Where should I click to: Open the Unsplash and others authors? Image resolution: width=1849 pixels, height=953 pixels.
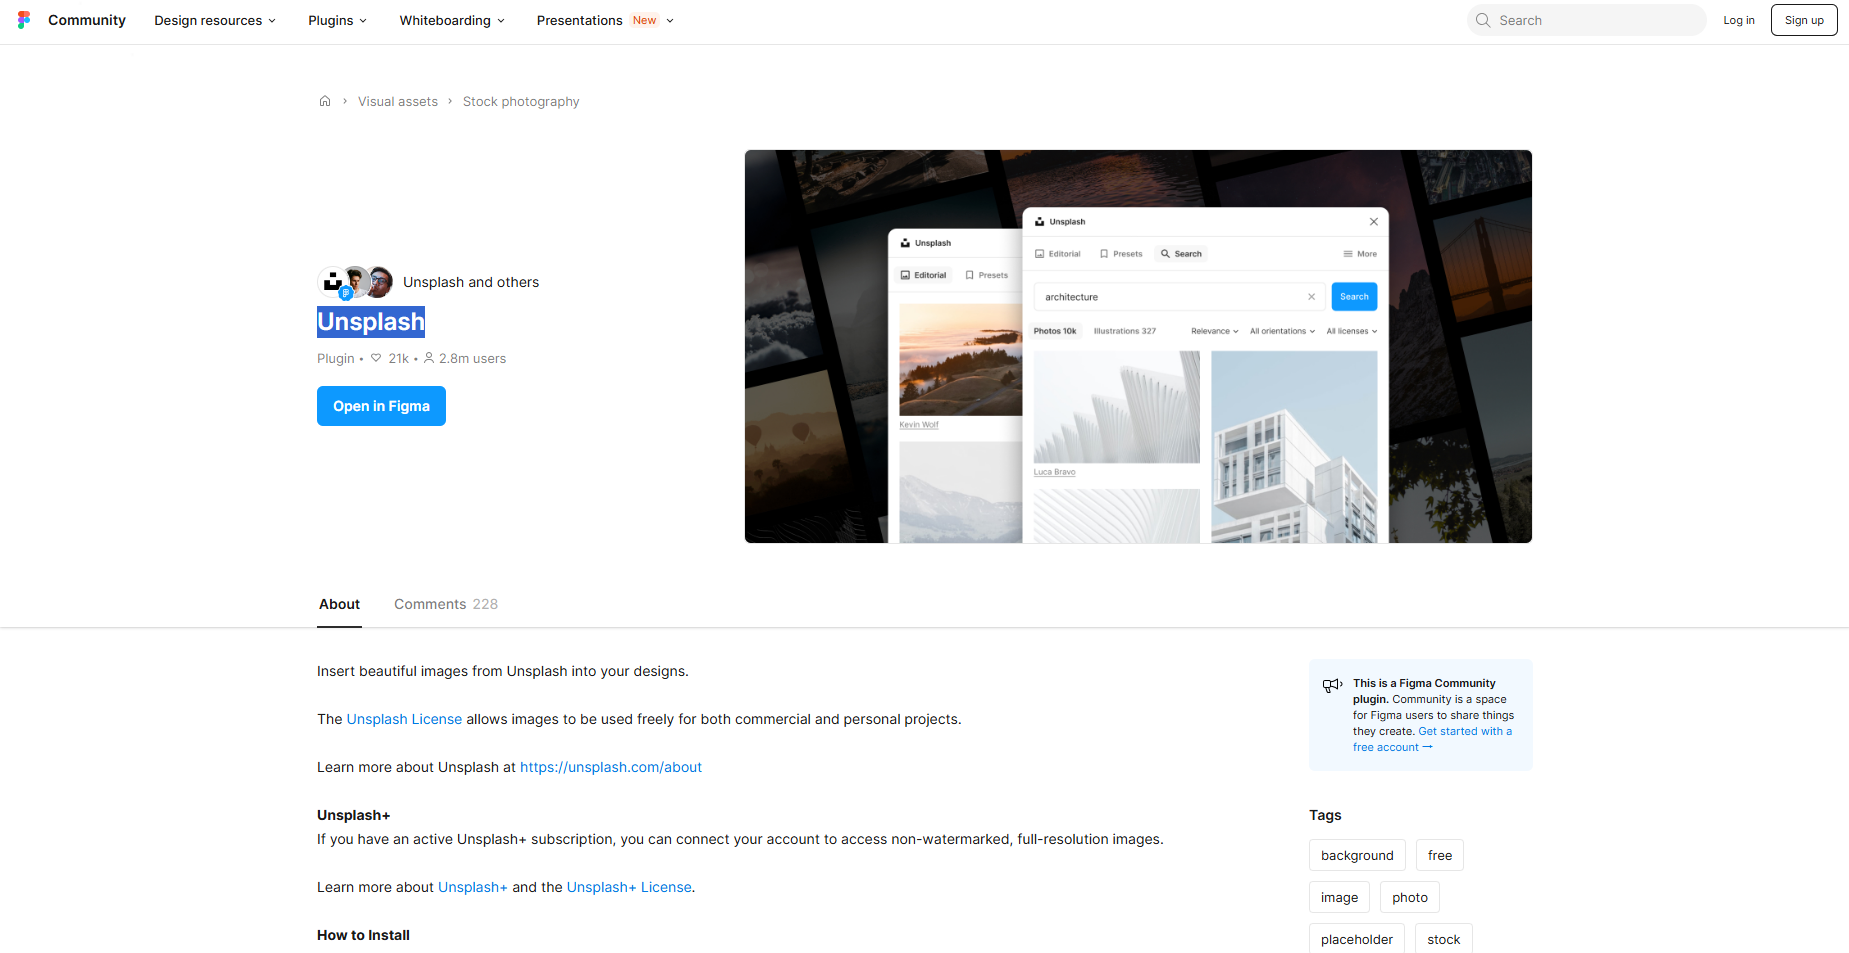point(471,282)
